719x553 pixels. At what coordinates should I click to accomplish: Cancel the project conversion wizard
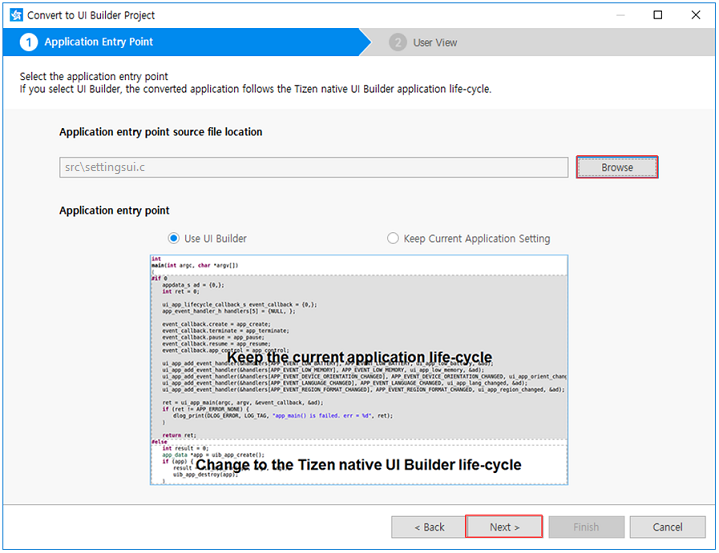tap(667, 527)
